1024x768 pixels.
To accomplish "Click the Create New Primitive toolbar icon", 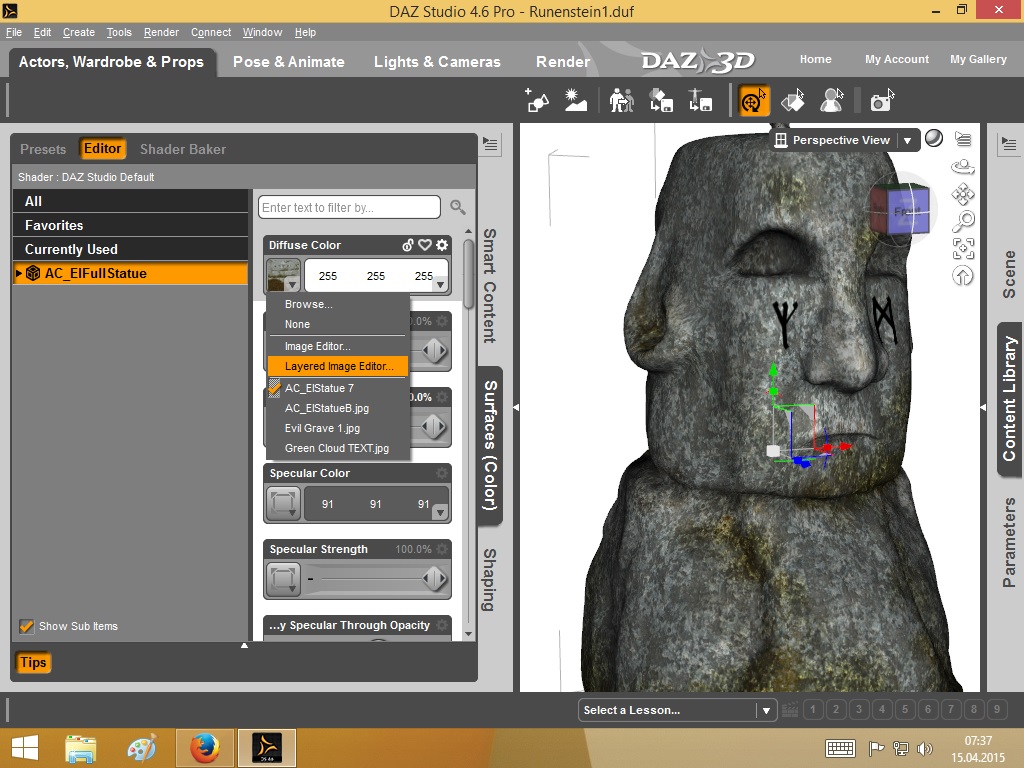I will click(x=537, y=101).
